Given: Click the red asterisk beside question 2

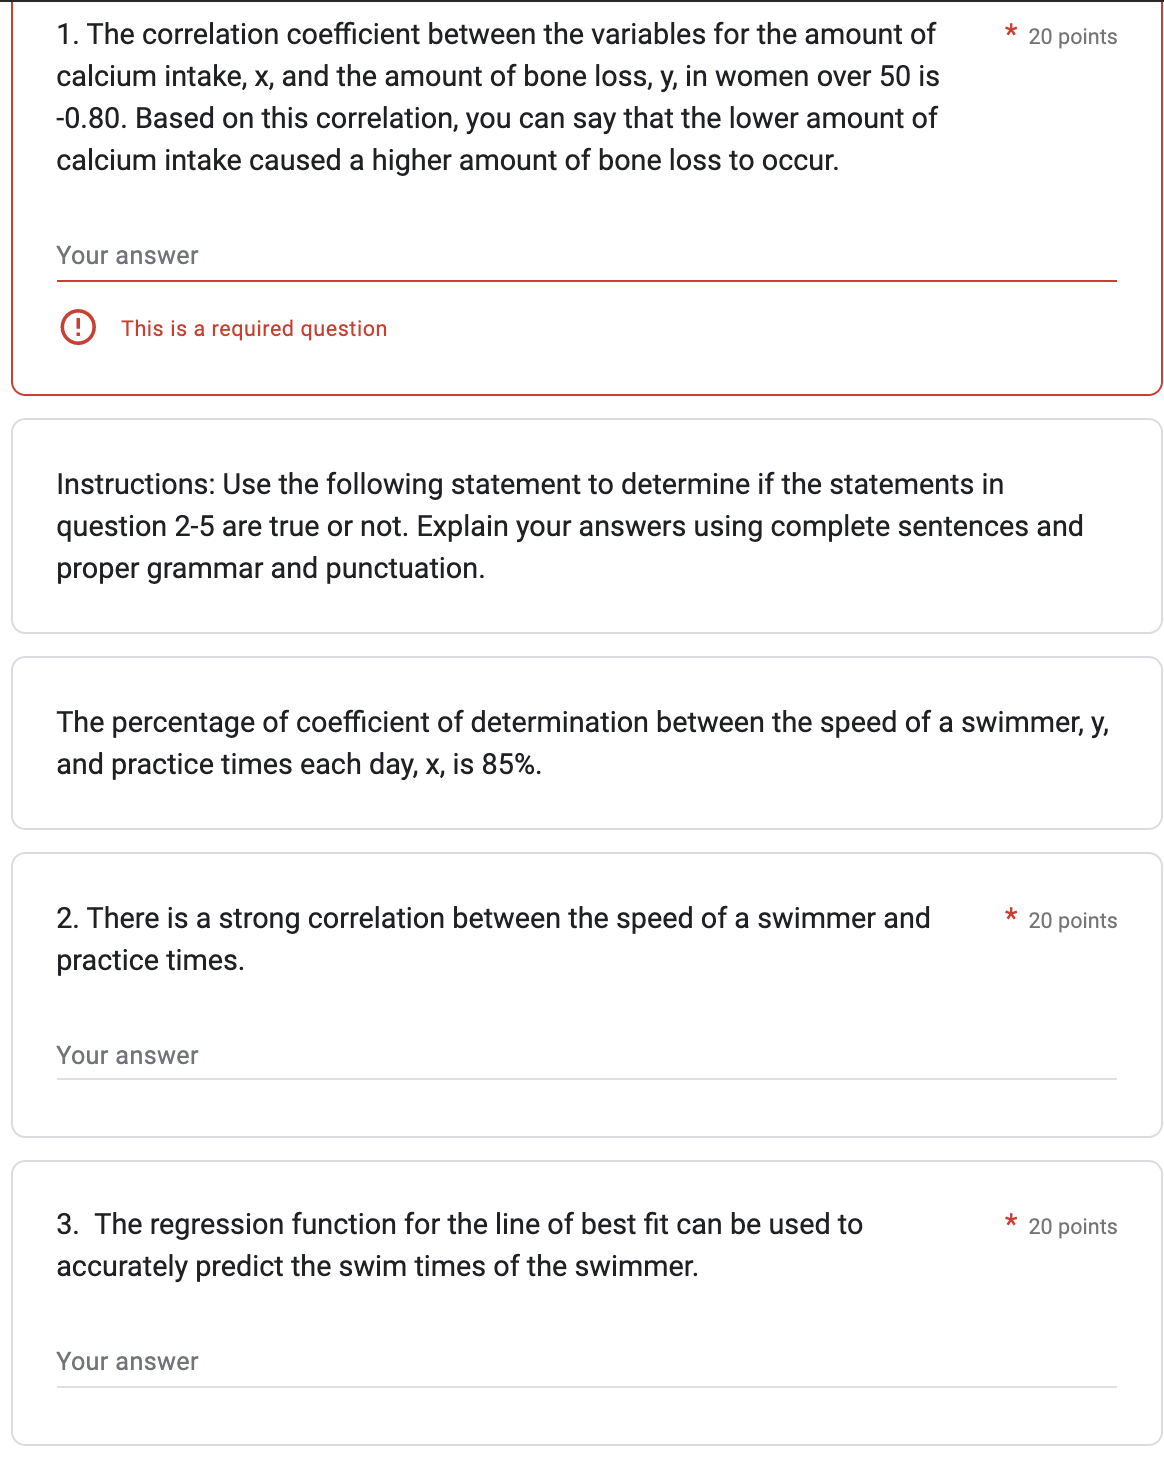Looking at the screenshot, I should point(1008,915).
